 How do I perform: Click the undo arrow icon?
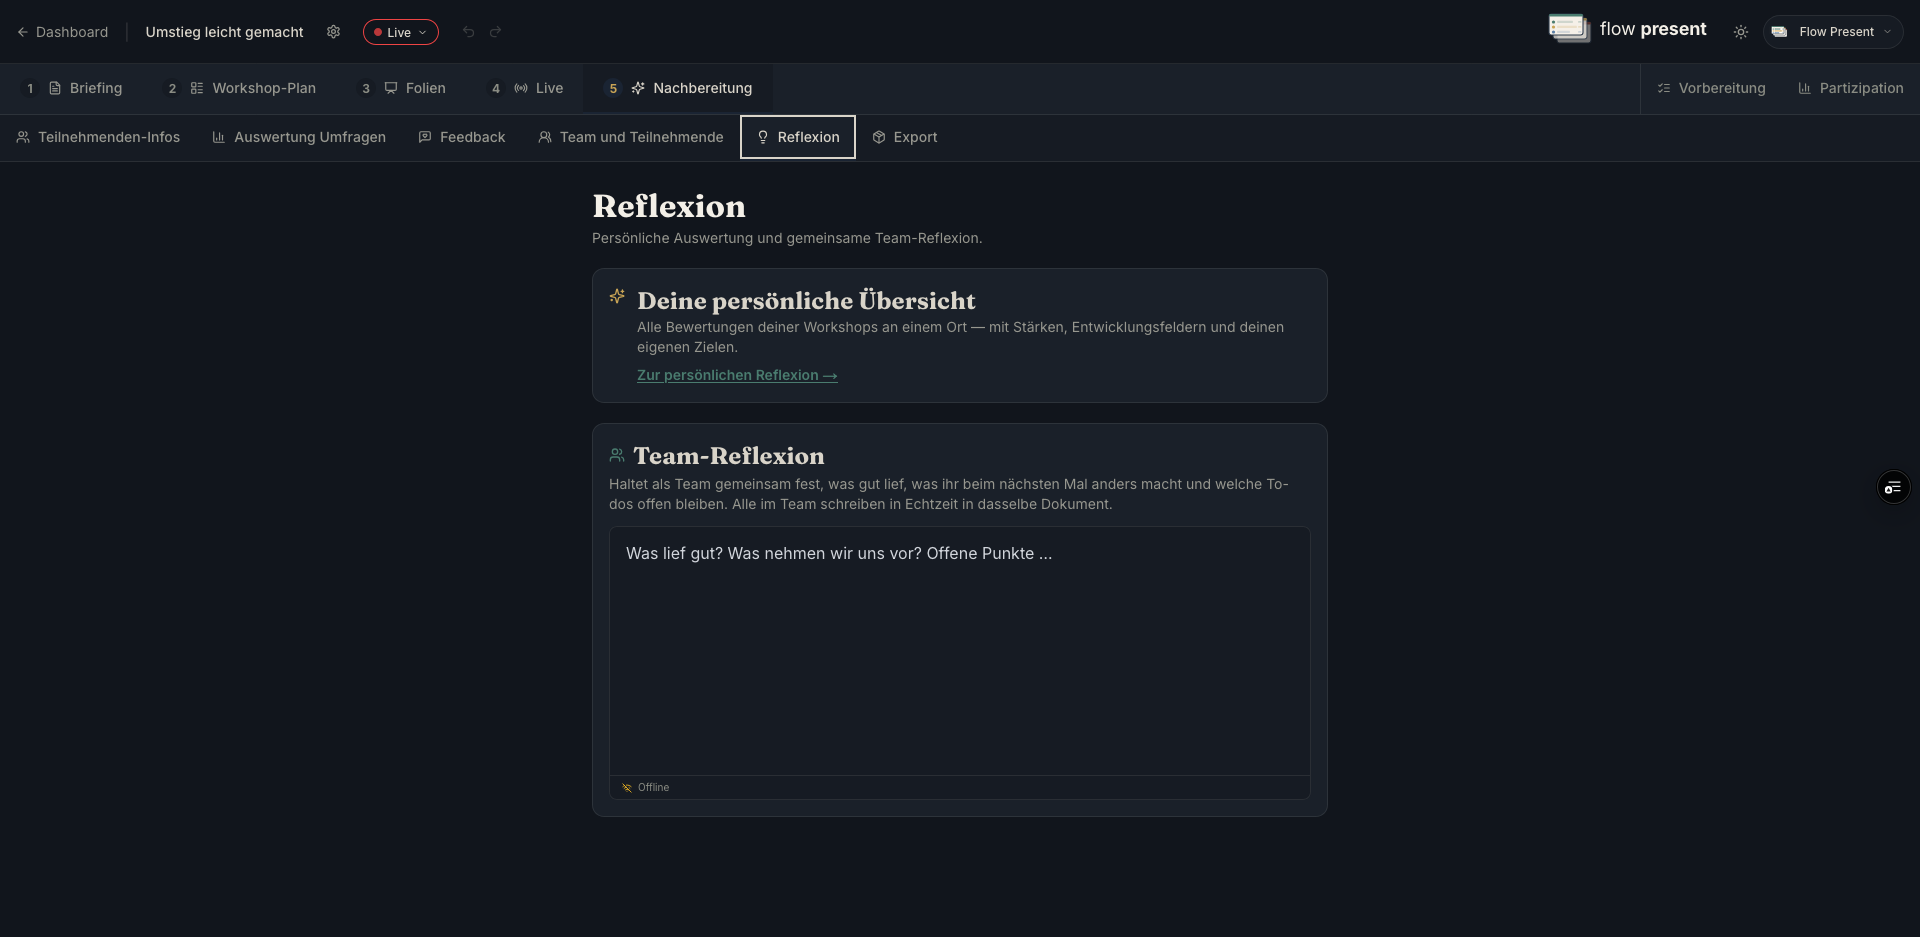[x=468, y=32]
